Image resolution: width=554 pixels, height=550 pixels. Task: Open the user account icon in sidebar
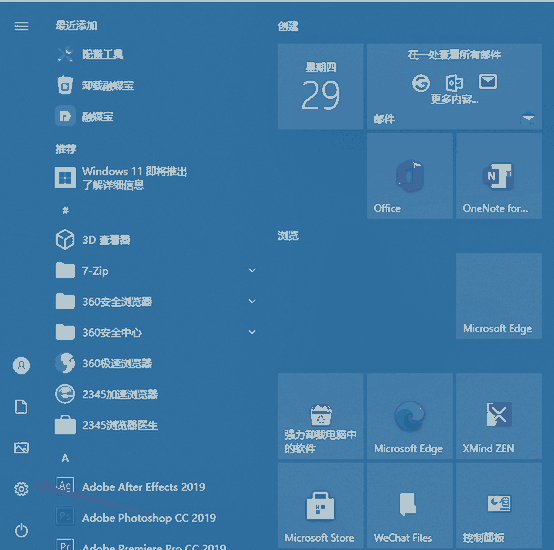21,365
